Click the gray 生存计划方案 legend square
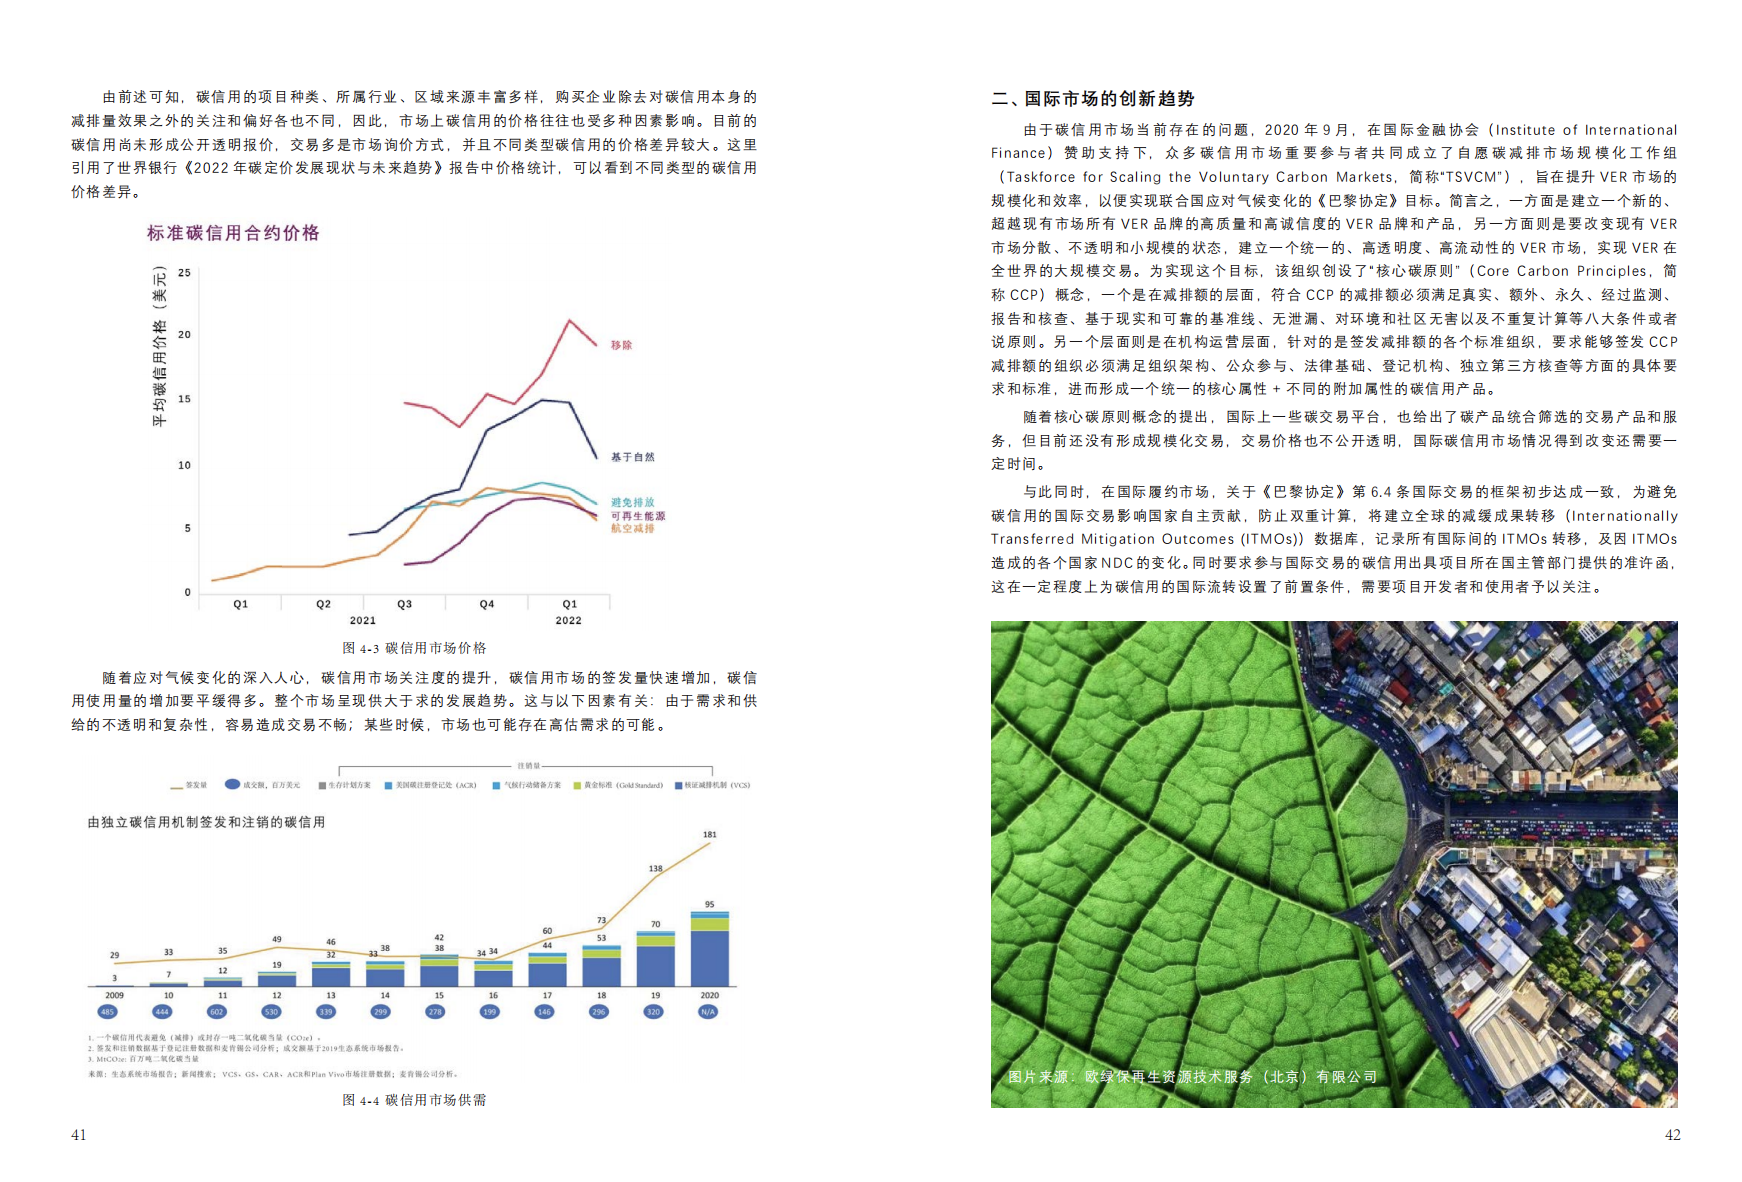Viewport: 1742px width, 1182px height. click(x=322, y=786)
